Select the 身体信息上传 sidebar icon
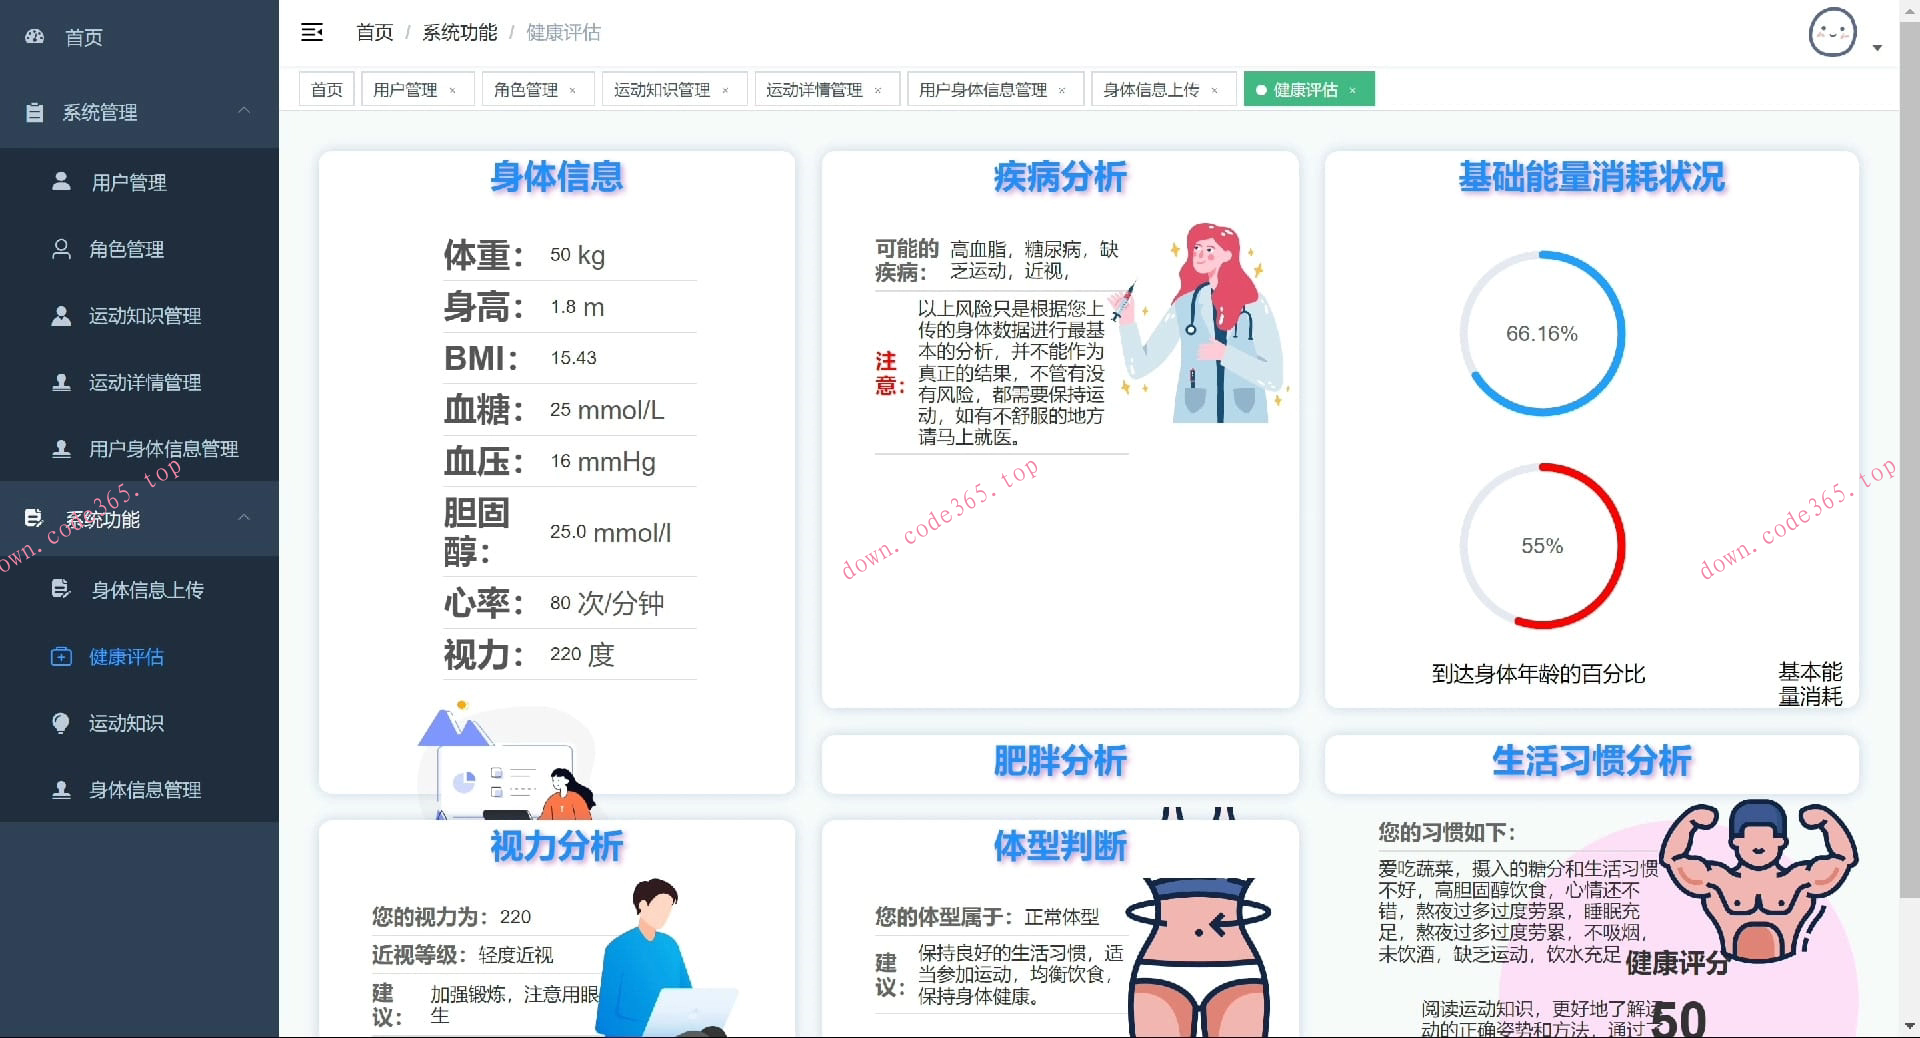This screenshot has width=1920, height=1038. tap(60, 590)
